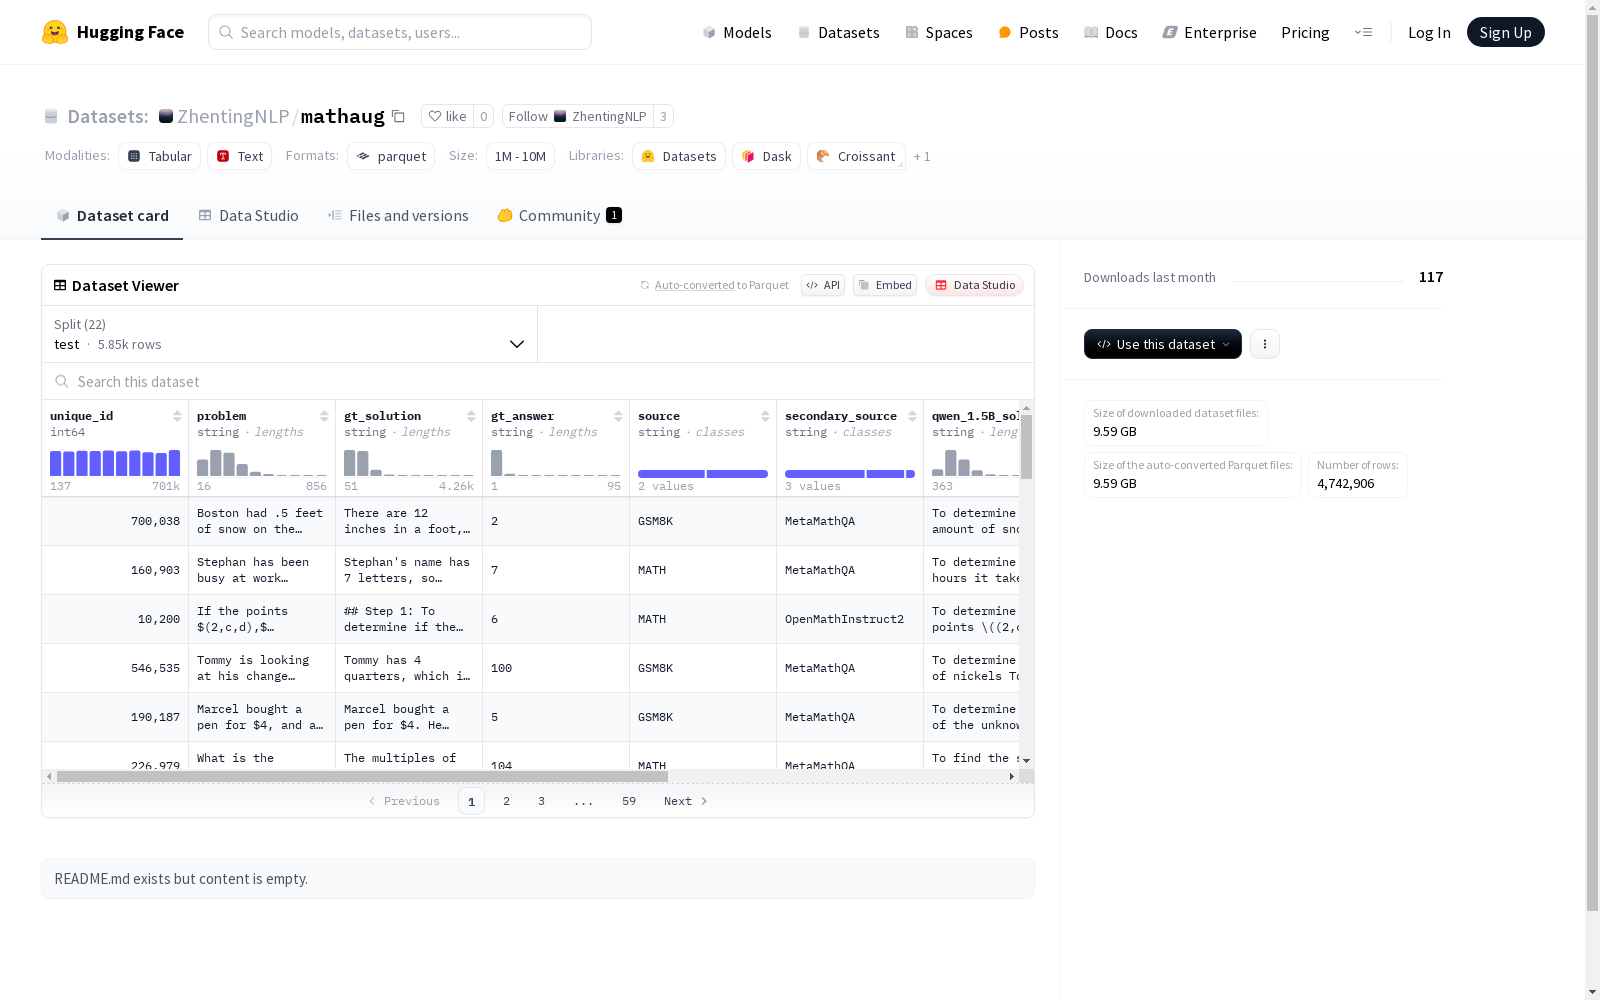Click the Previous page button
The height and width of the screenshot is (1000, 1600).
(404, 801)
